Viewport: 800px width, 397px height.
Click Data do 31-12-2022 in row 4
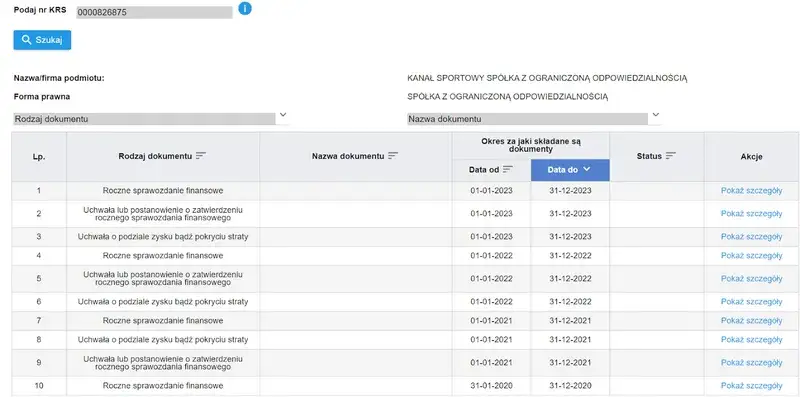click(570, 256)
